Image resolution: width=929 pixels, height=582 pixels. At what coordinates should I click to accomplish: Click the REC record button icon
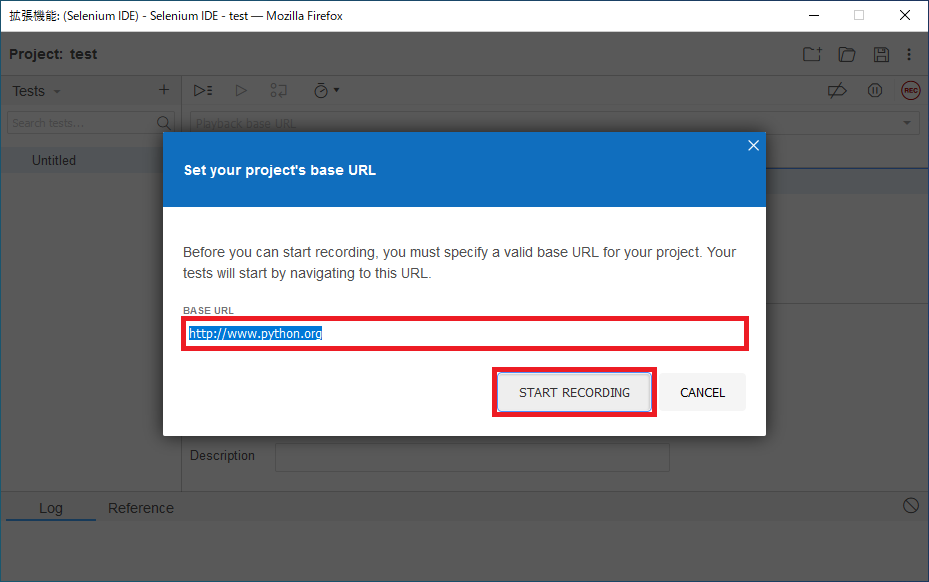pos(910,91)
